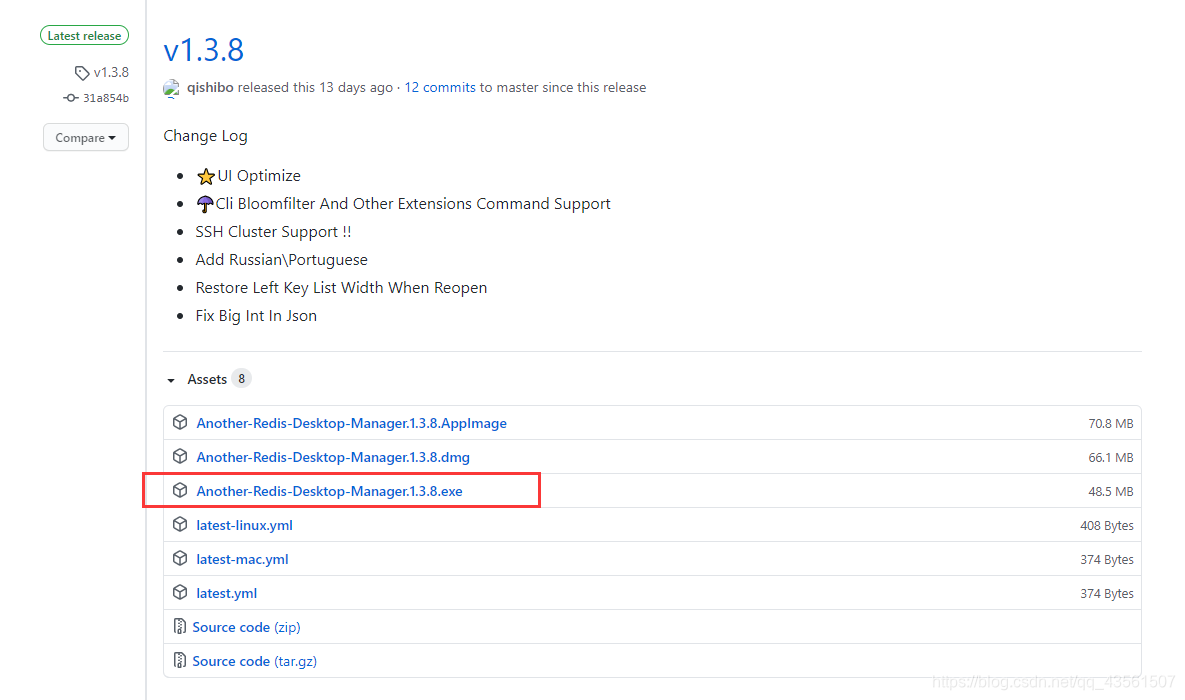Collapse the Assets section triangle

[x=171, y=380]
